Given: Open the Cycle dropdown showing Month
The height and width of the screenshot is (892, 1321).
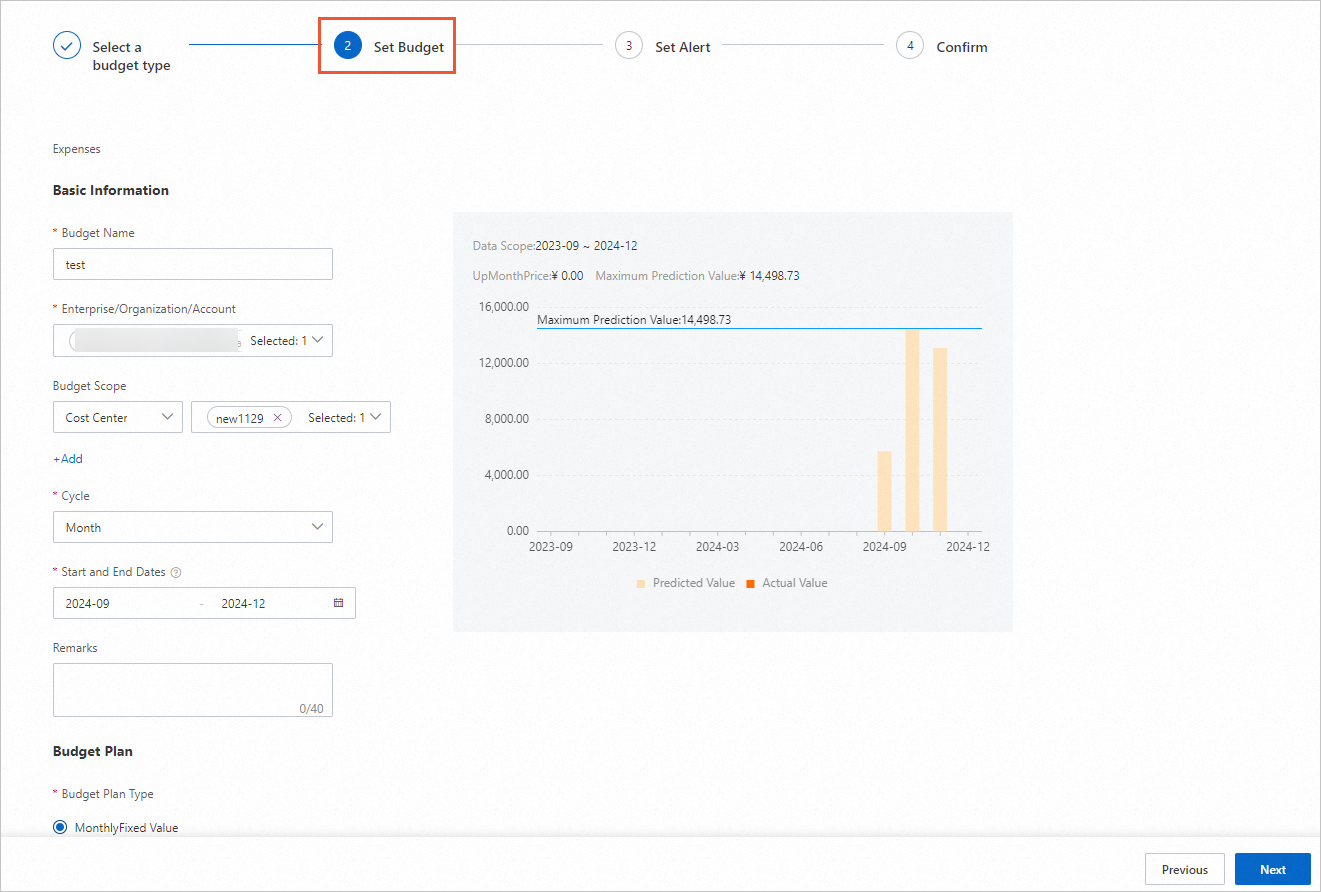Looking at the screenshot, I should (193, 527).
